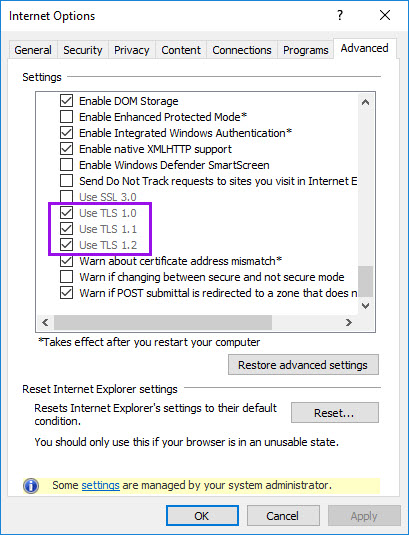The width and height of the screenshot is (409, 535).
Task: Click the blue information icon
Action: [x=31, y=486]
